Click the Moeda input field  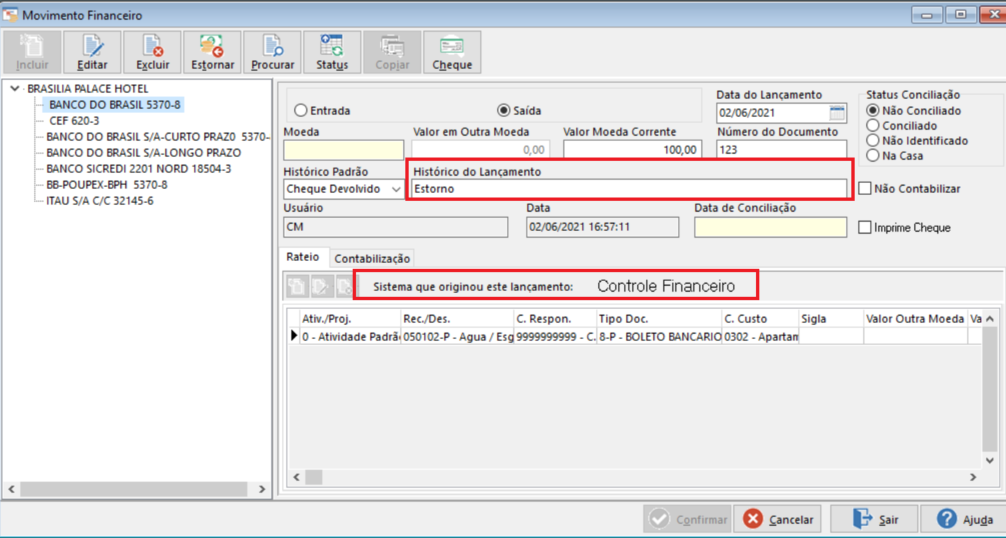pos(344,150)
